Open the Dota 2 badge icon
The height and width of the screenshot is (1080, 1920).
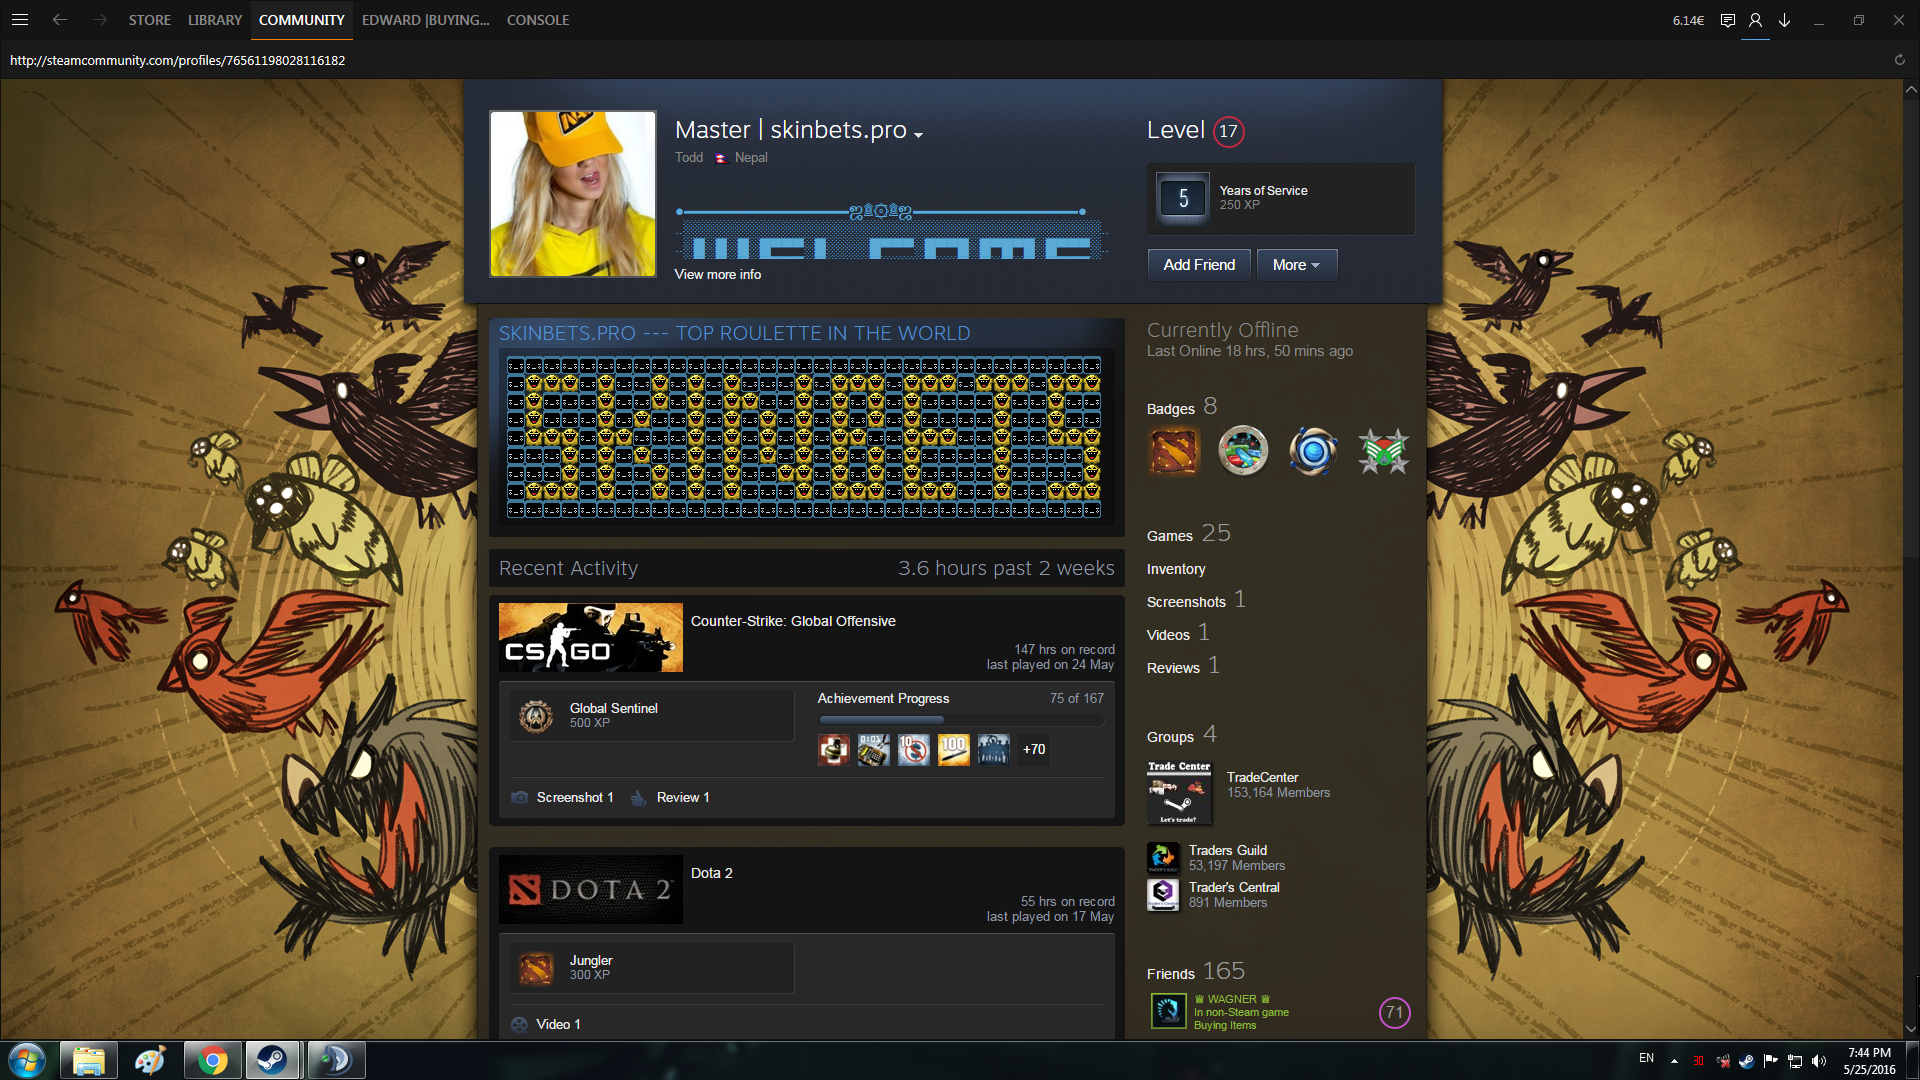[1173, 452]
